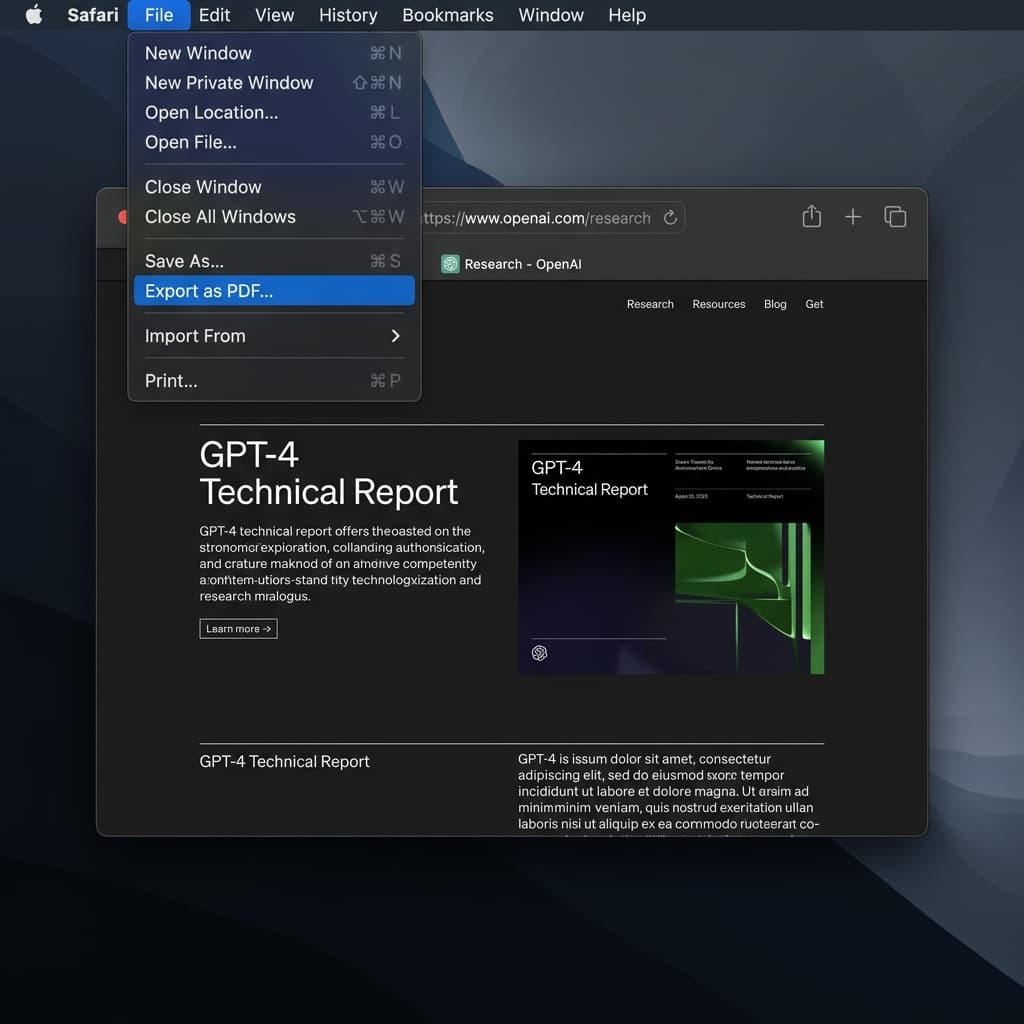Open the History menu
1024x1024 pixels.
pyautogui.click(x=347, y=15)
